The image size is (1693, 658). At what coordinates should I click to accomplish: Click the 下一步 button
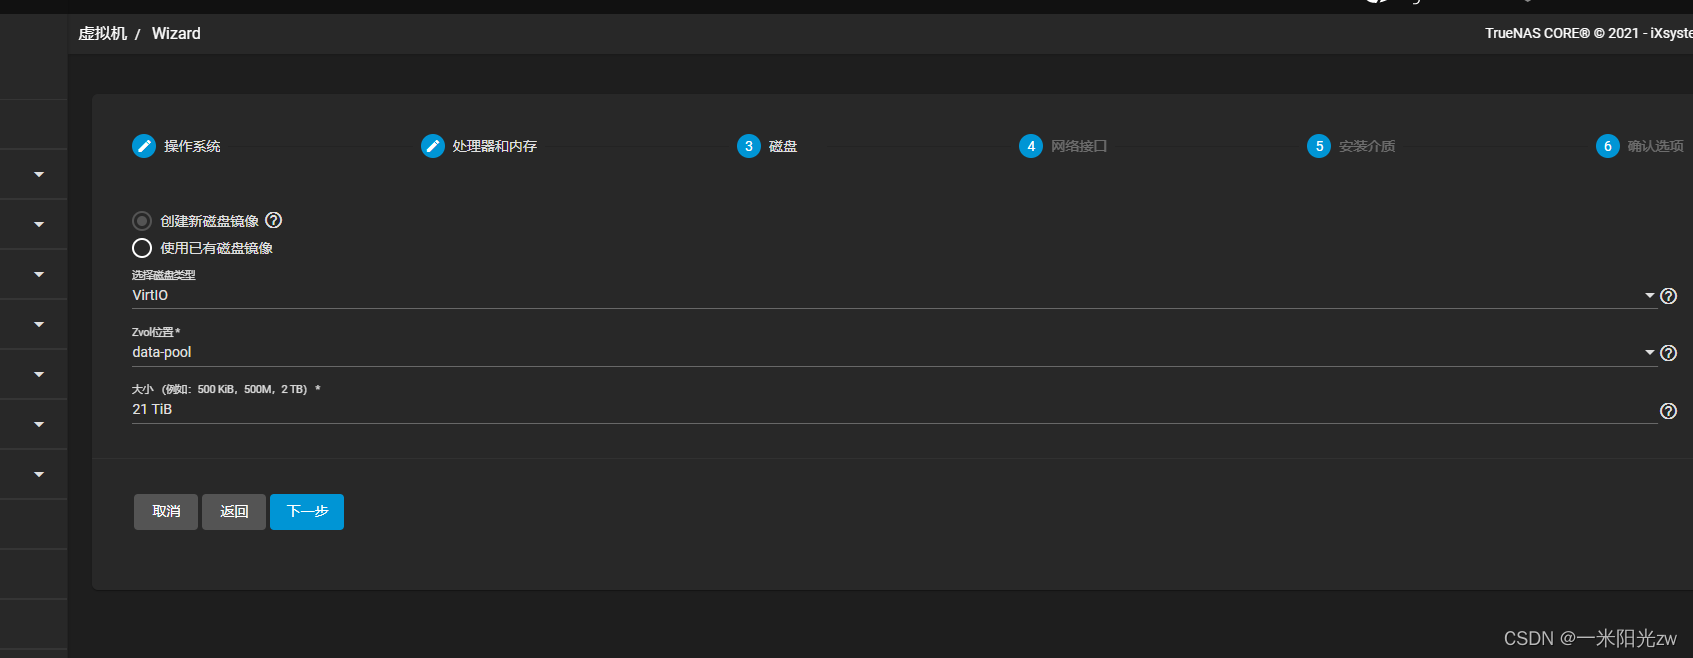coord(307,512)
